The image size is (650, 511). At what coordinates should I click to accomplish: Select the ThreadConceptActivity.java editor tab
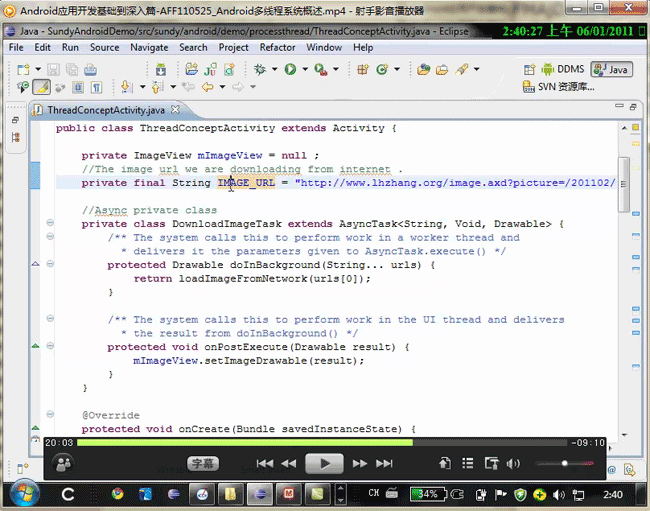[x=106, y=110]
